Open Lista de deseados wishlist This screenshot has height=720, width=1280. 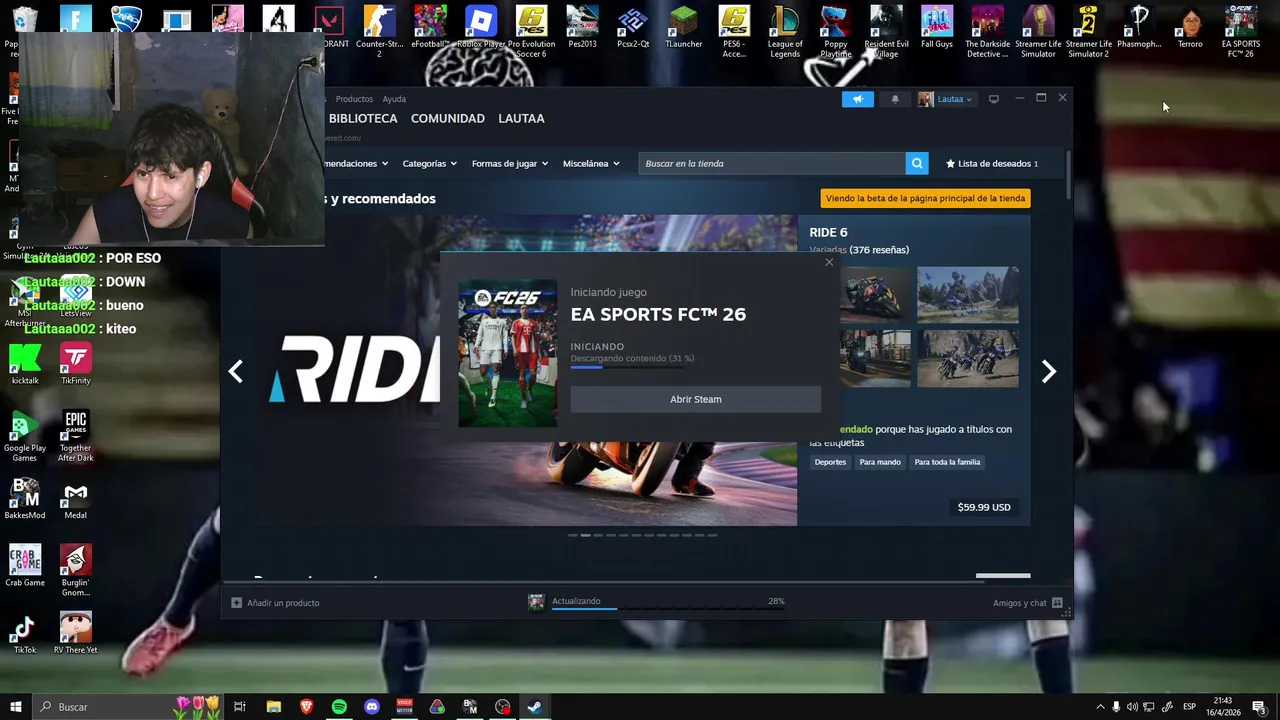(x=992, y=163)
